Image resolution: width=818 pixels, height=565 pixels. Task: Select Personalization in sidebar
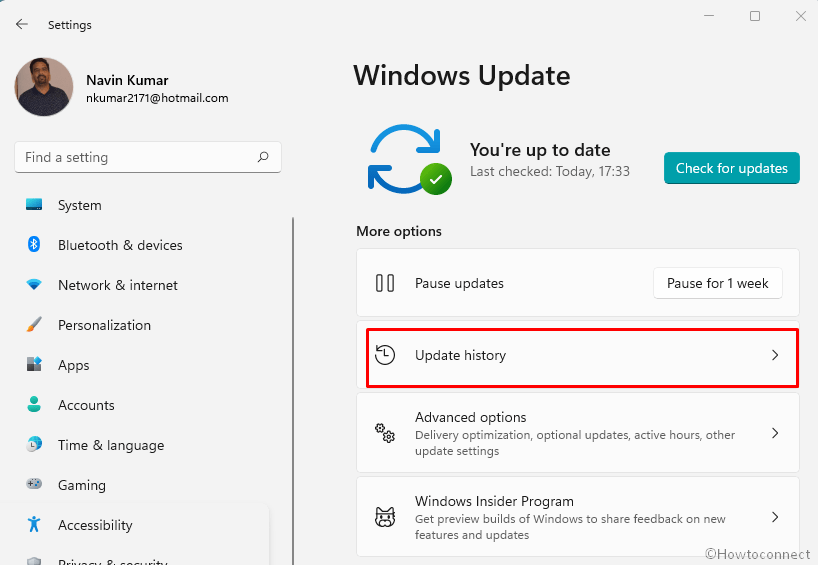(104, 325)
